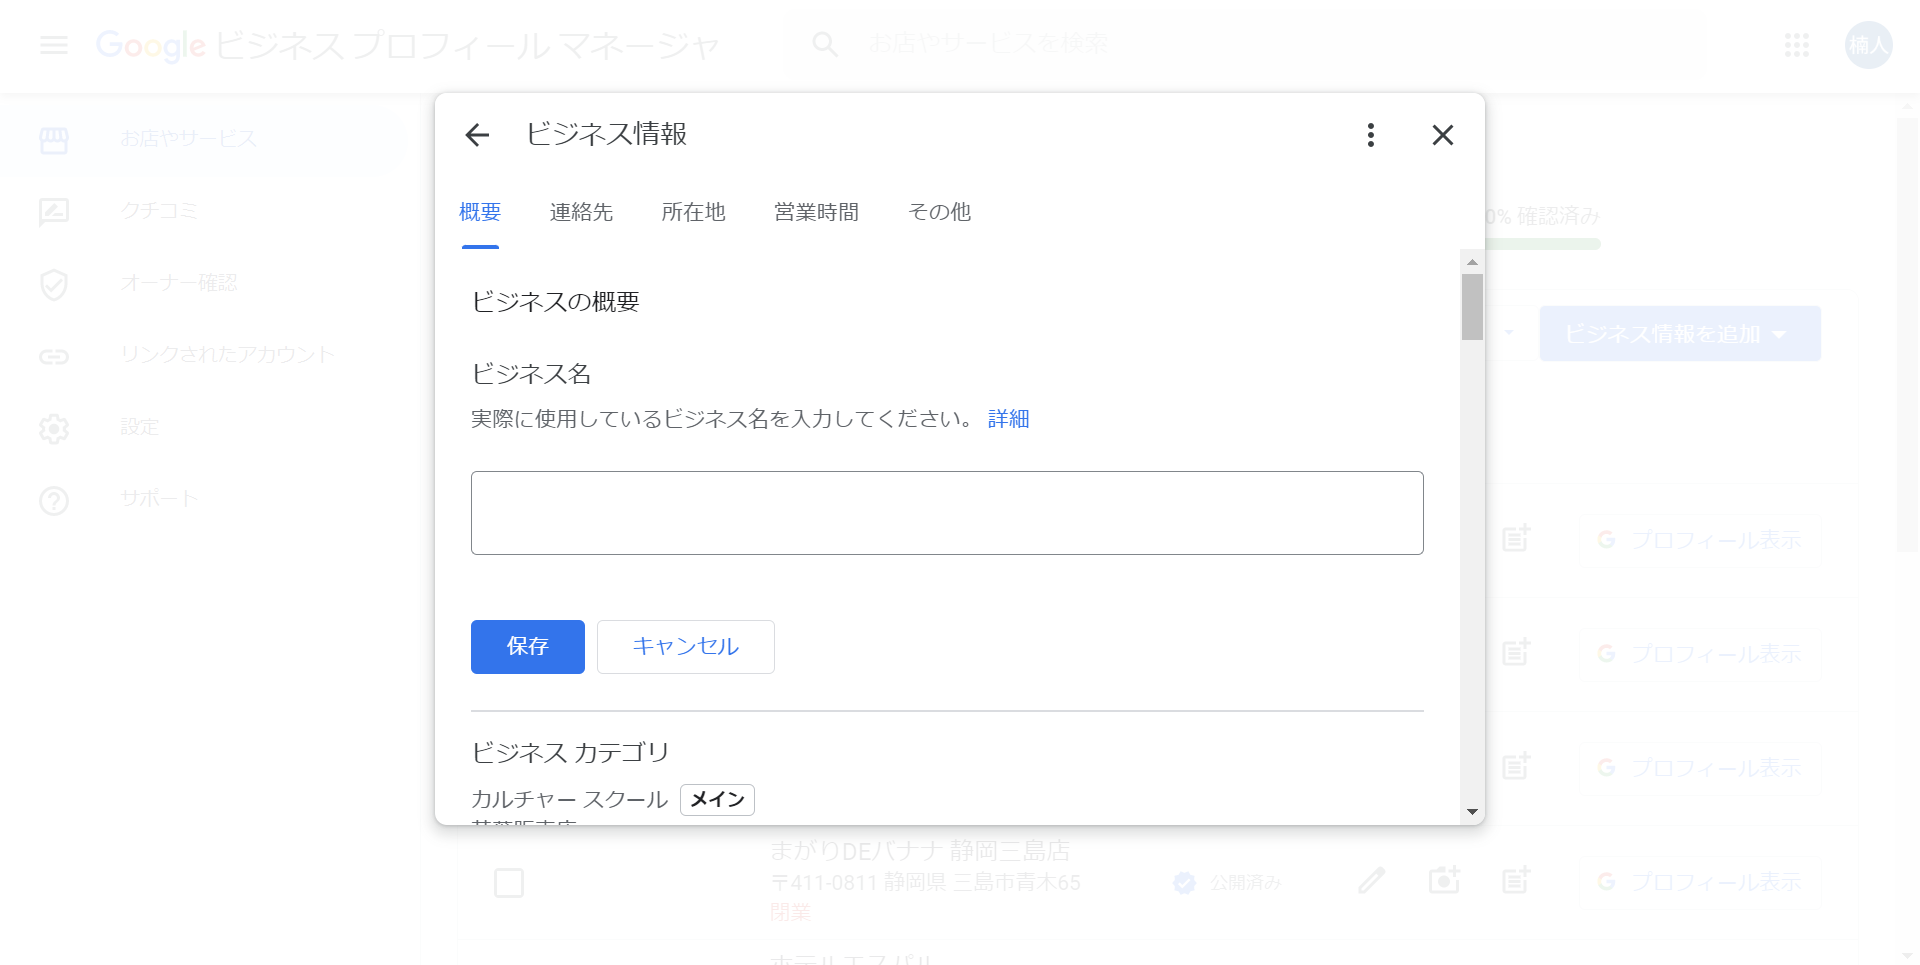Click the 公開済み verified badge icon
The width and height of the screenshot is (1920, 965).
1184,883
